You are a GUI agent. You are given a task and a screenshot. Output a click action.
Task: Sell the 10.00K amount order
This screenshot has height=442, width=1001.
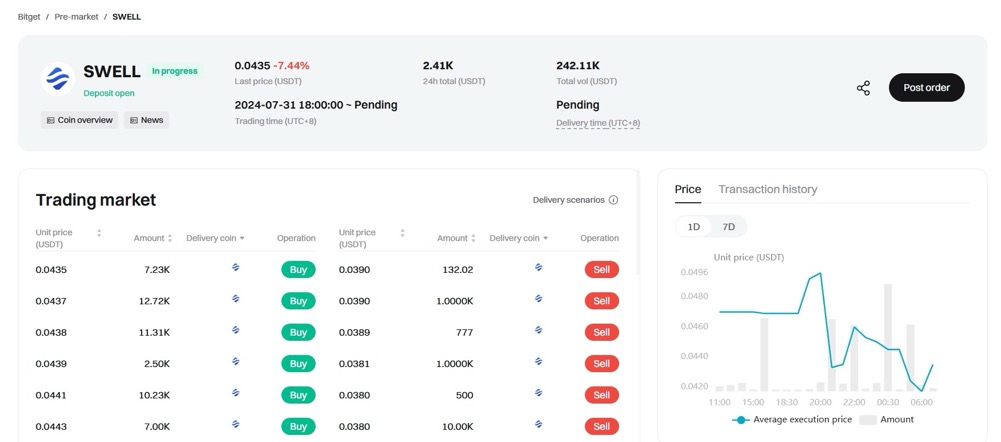[x=601, y=426]
